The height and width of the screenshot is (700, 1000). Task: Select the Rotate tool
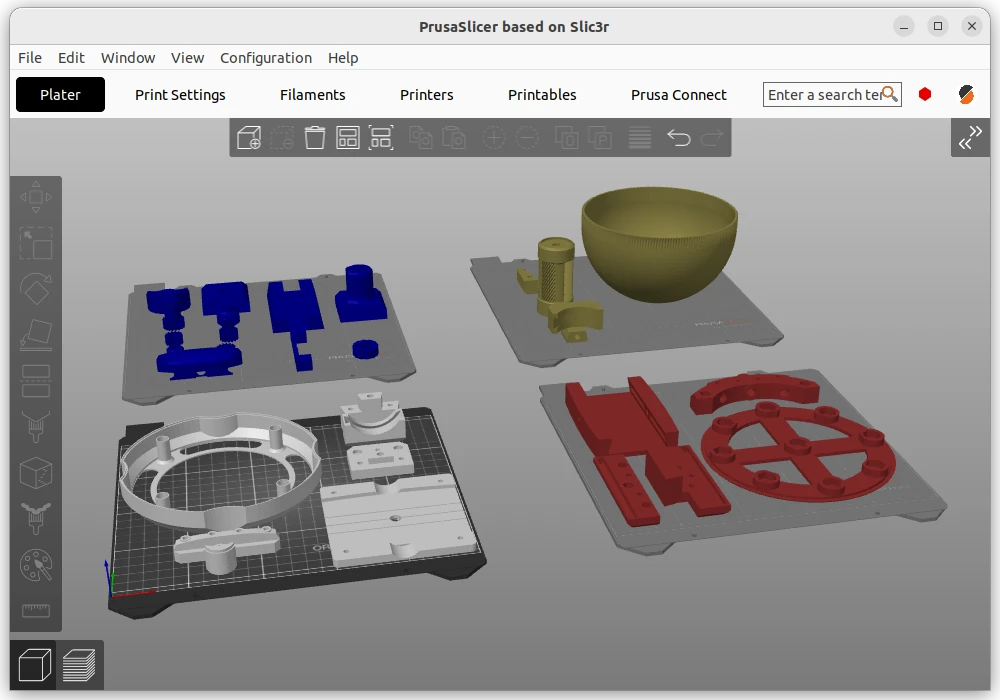(36, 289)
